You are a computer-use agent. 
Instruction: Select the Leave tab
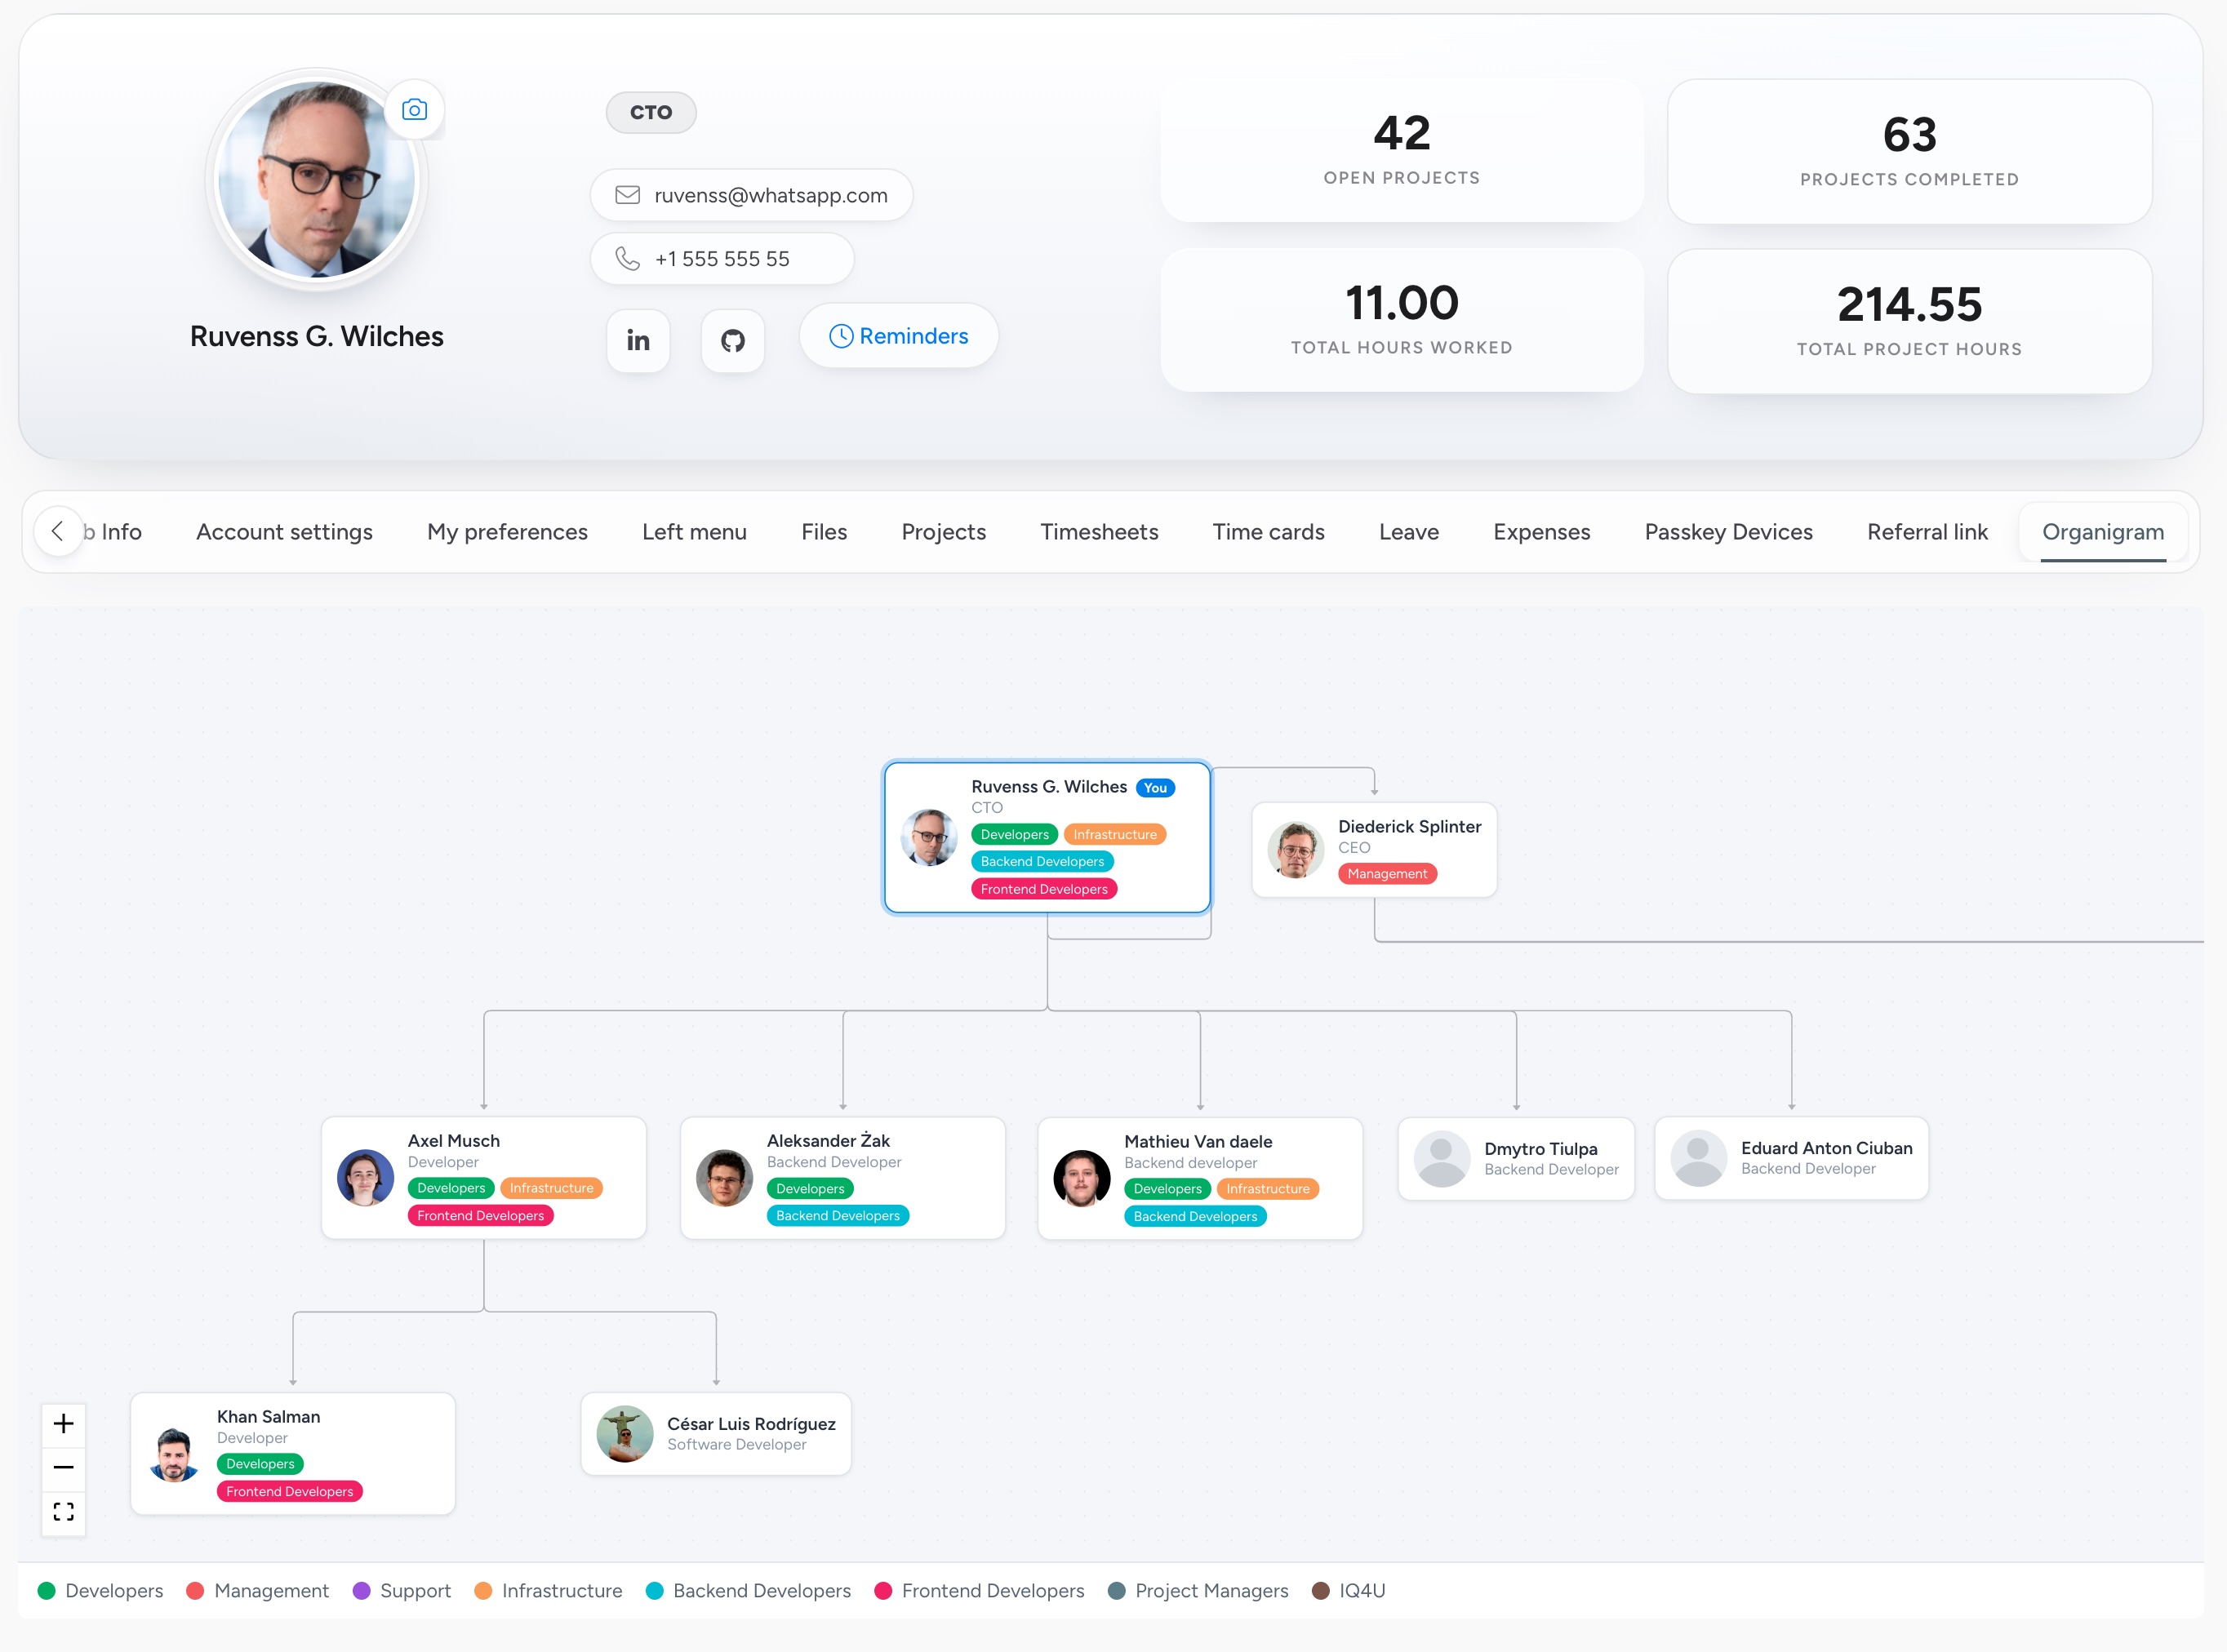click(x=1408, y=532)
